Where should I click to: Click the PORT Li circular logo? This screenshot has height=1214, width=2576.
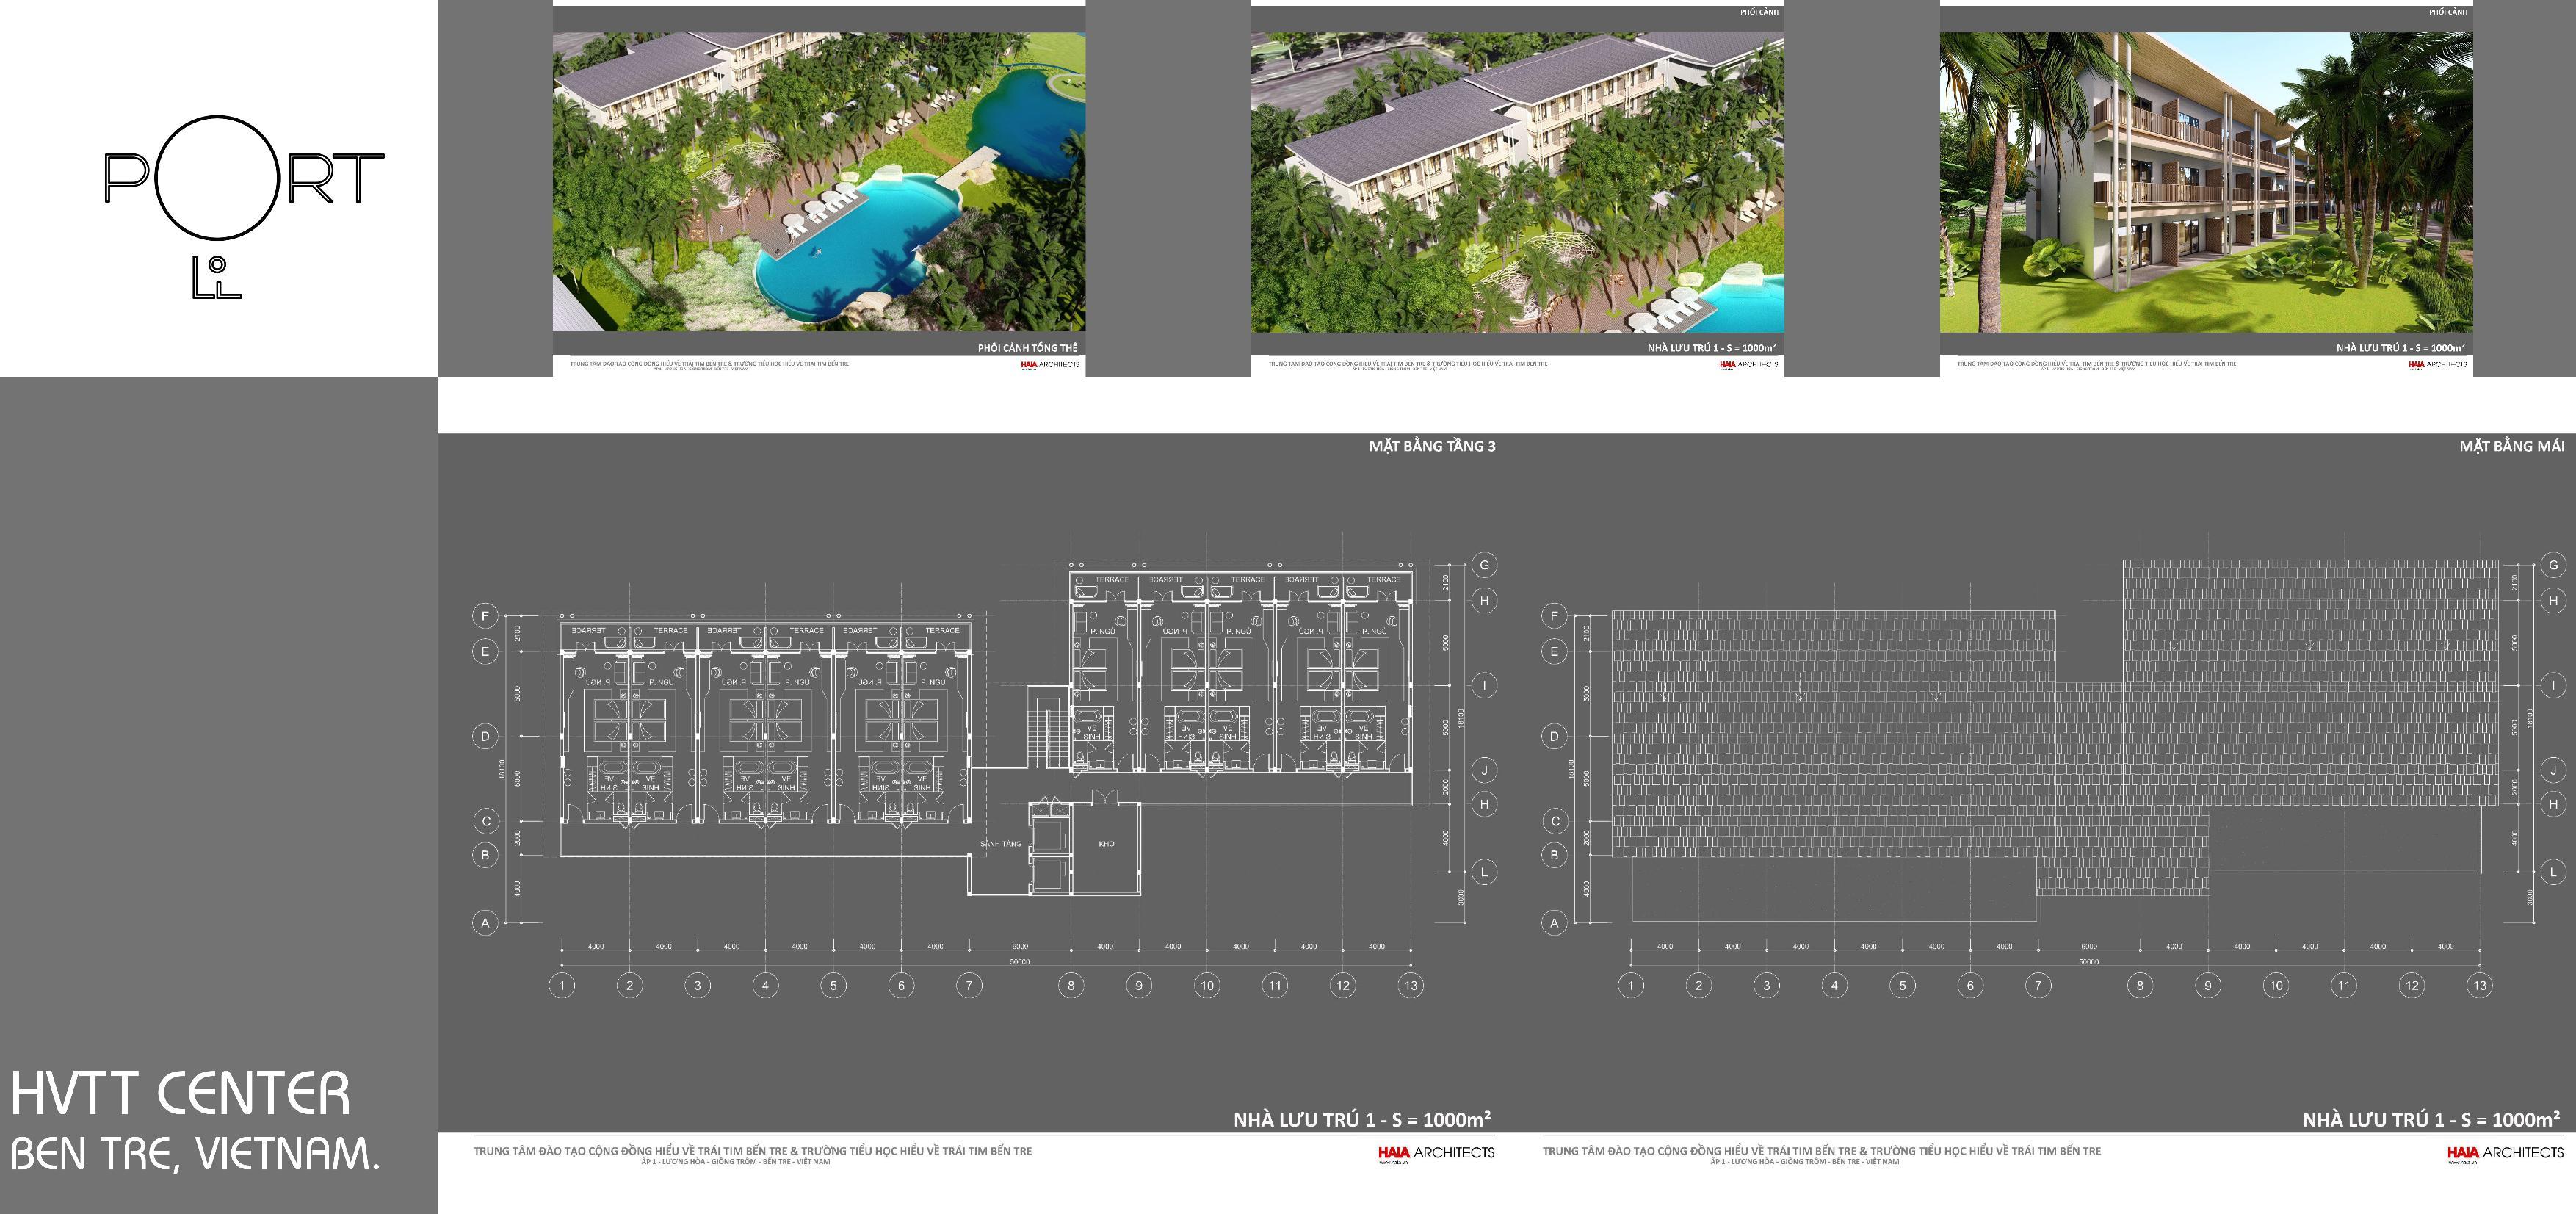tap(217, 178)
